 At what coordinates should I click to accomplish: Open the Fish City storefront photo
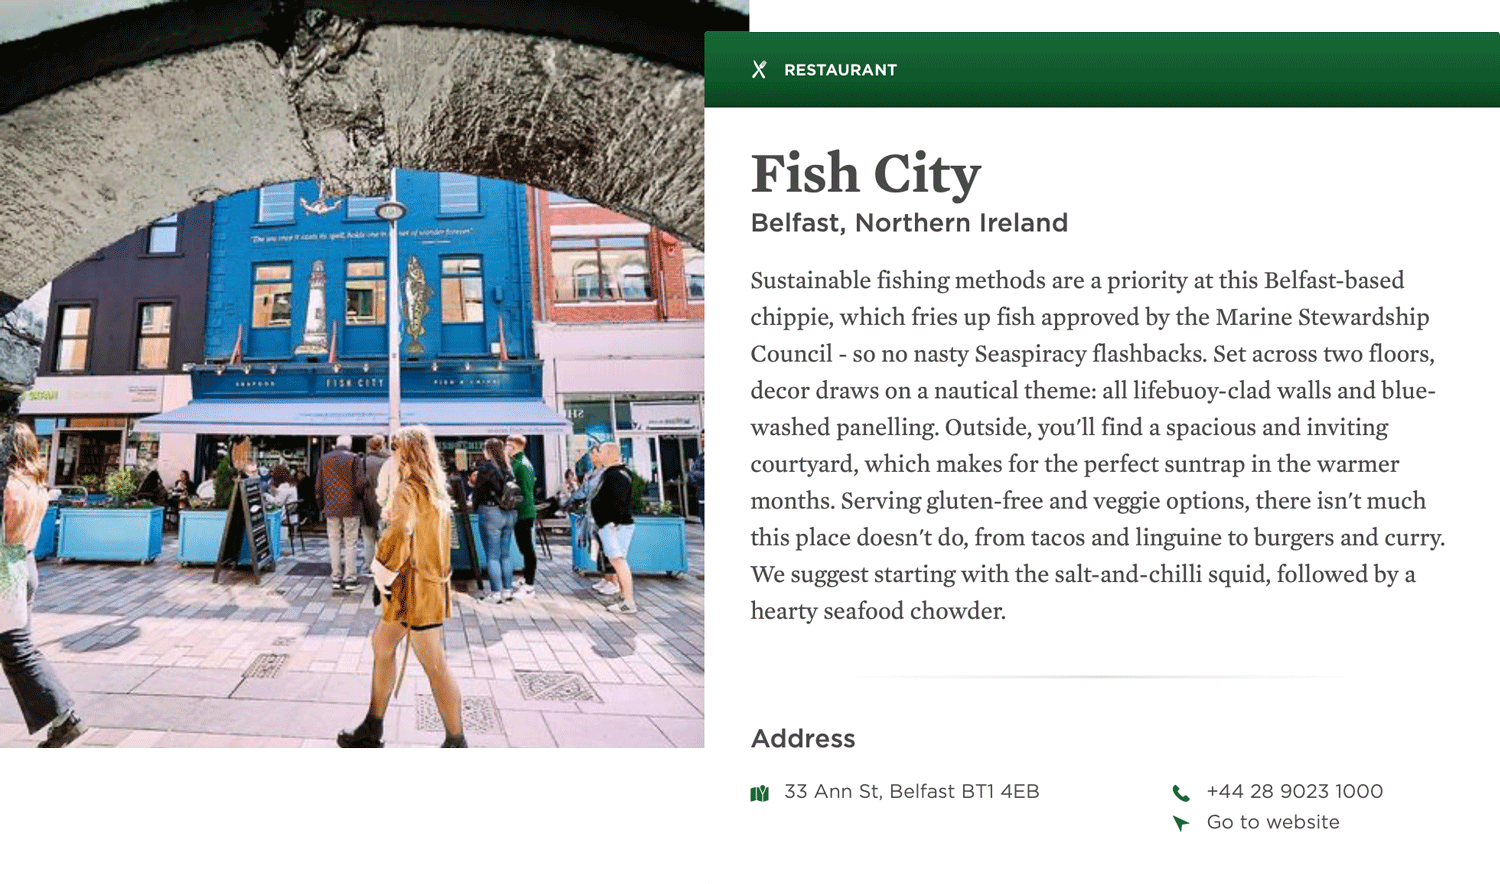click(352, 374)
